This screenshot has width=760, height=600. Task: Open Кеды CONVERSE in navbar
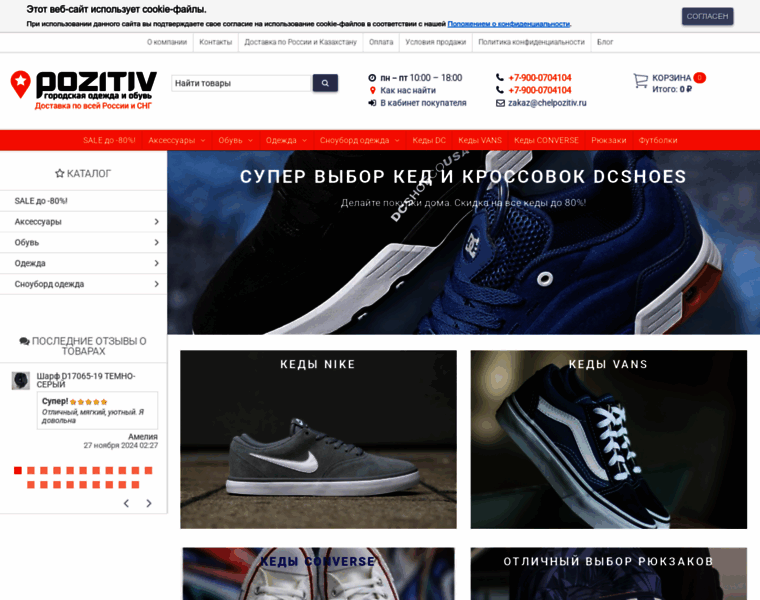pyautogui.click(x=546, y=140)
